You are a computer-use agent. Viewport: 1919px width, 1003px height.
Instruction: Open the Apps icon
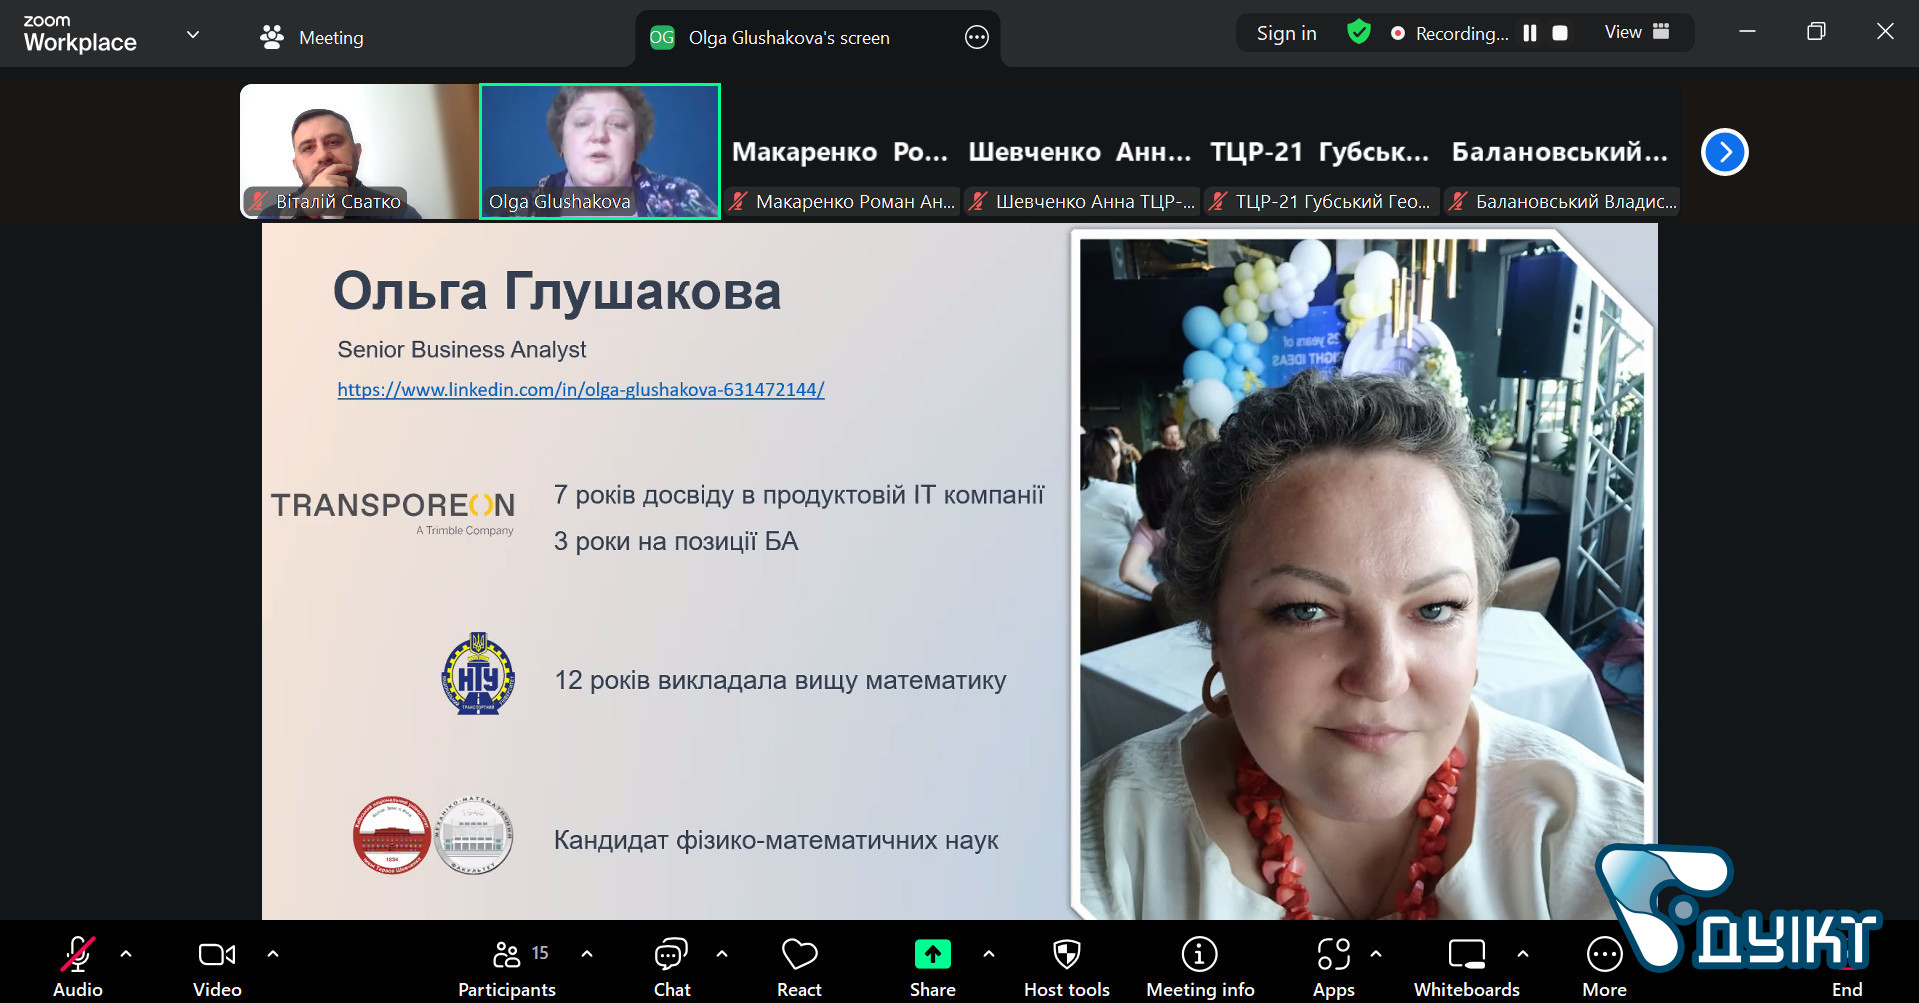[1333, 956]
